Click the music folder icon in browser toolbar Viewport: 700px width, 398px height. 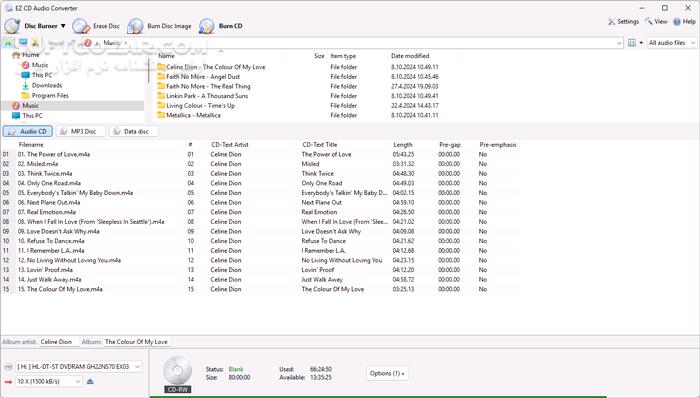pyautogui.click(x=35, y=43)
